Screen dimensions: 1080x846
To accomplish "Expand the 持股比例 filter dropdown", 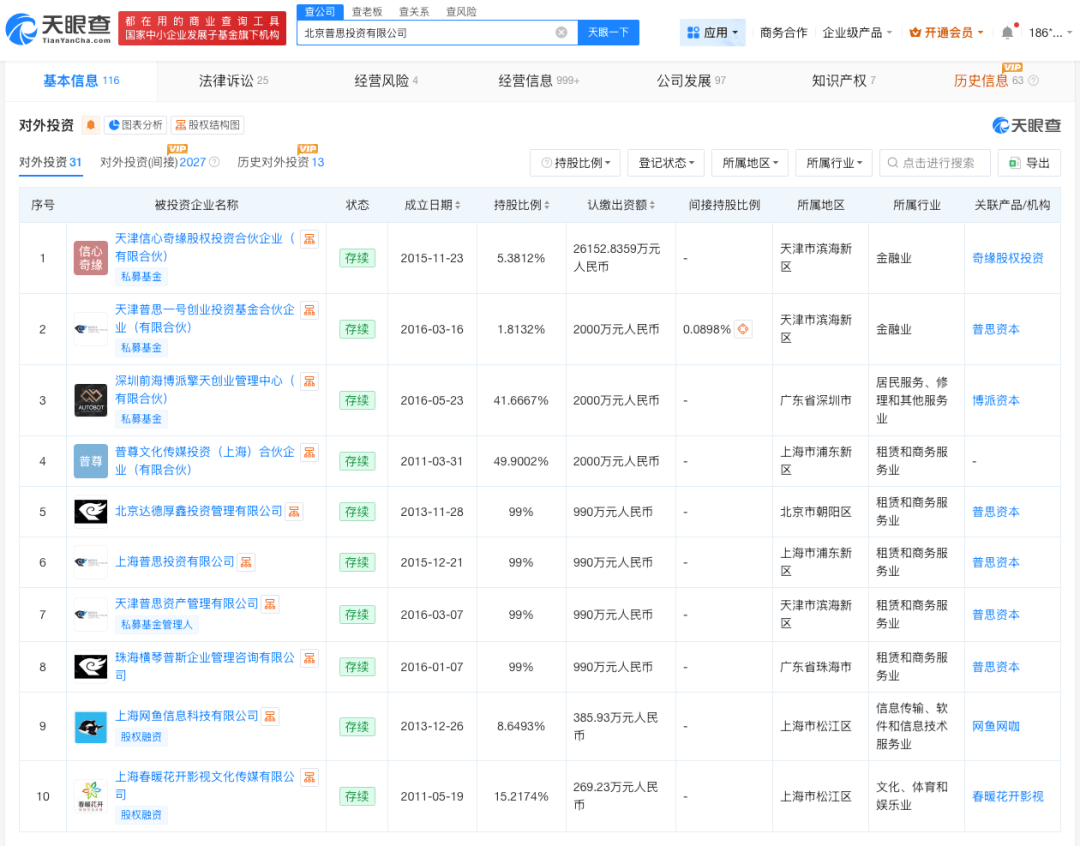I will (x=580, y=163).
